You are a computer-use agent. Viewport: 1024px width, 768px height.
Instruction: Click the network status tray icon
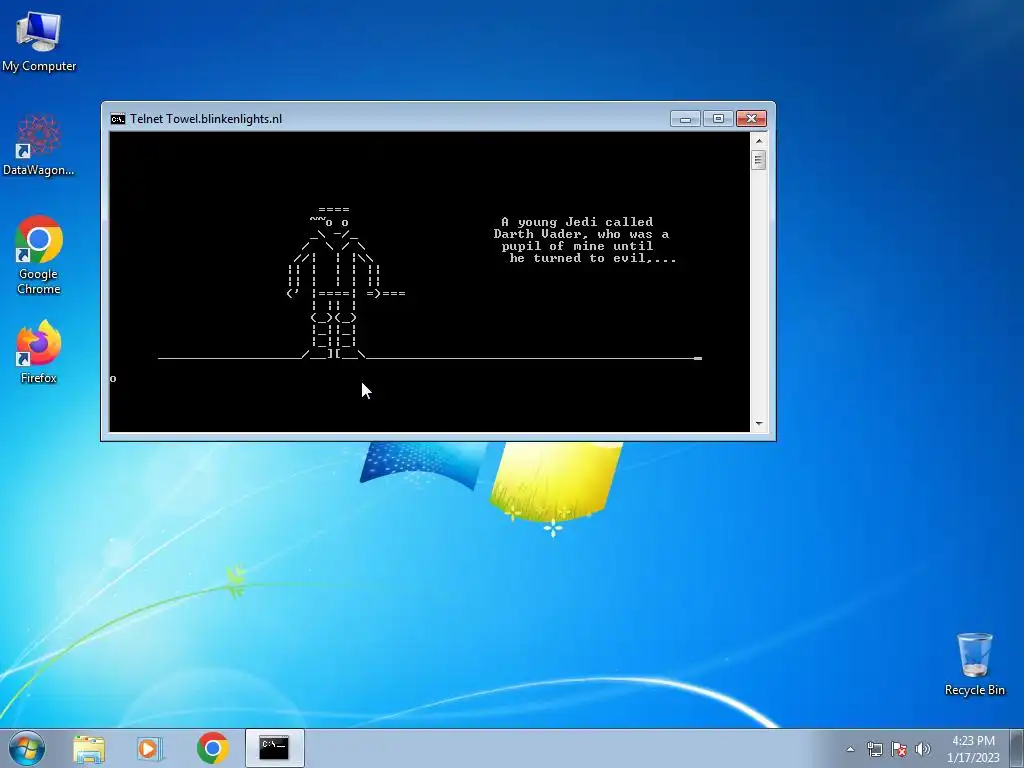(x=874, y=749)
